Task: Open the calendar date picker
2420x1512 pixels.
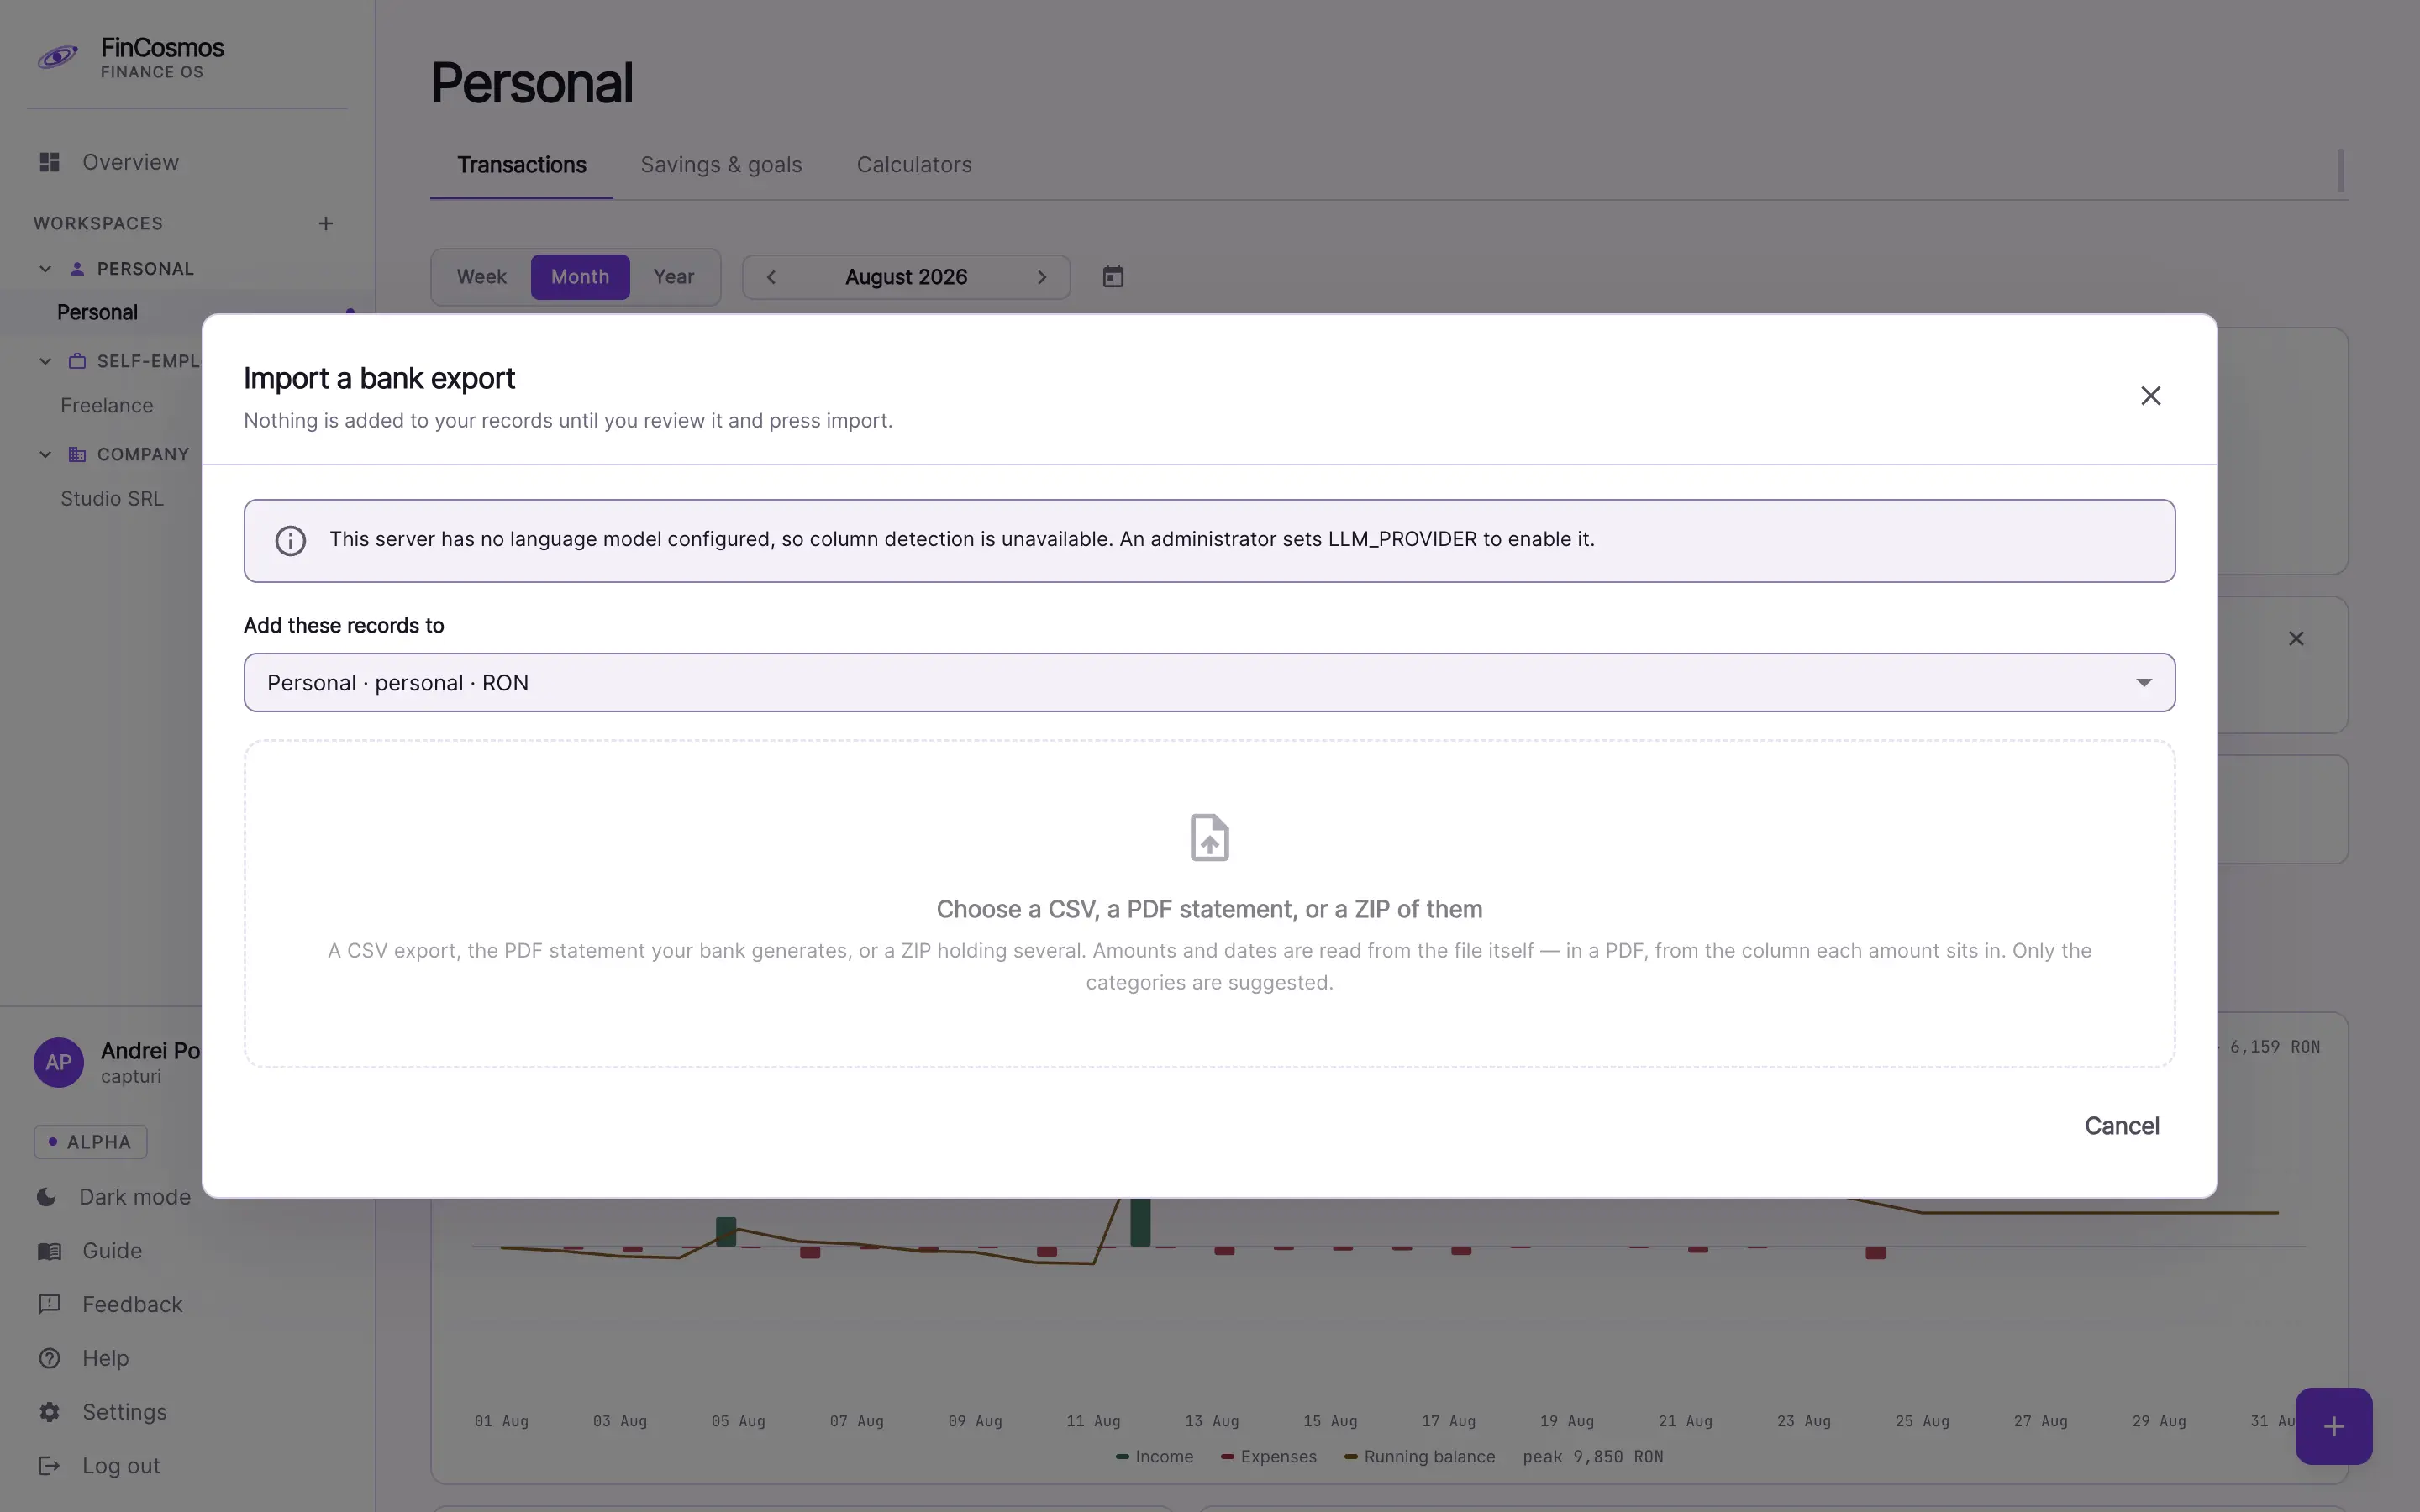Action: click(1112, 277)
